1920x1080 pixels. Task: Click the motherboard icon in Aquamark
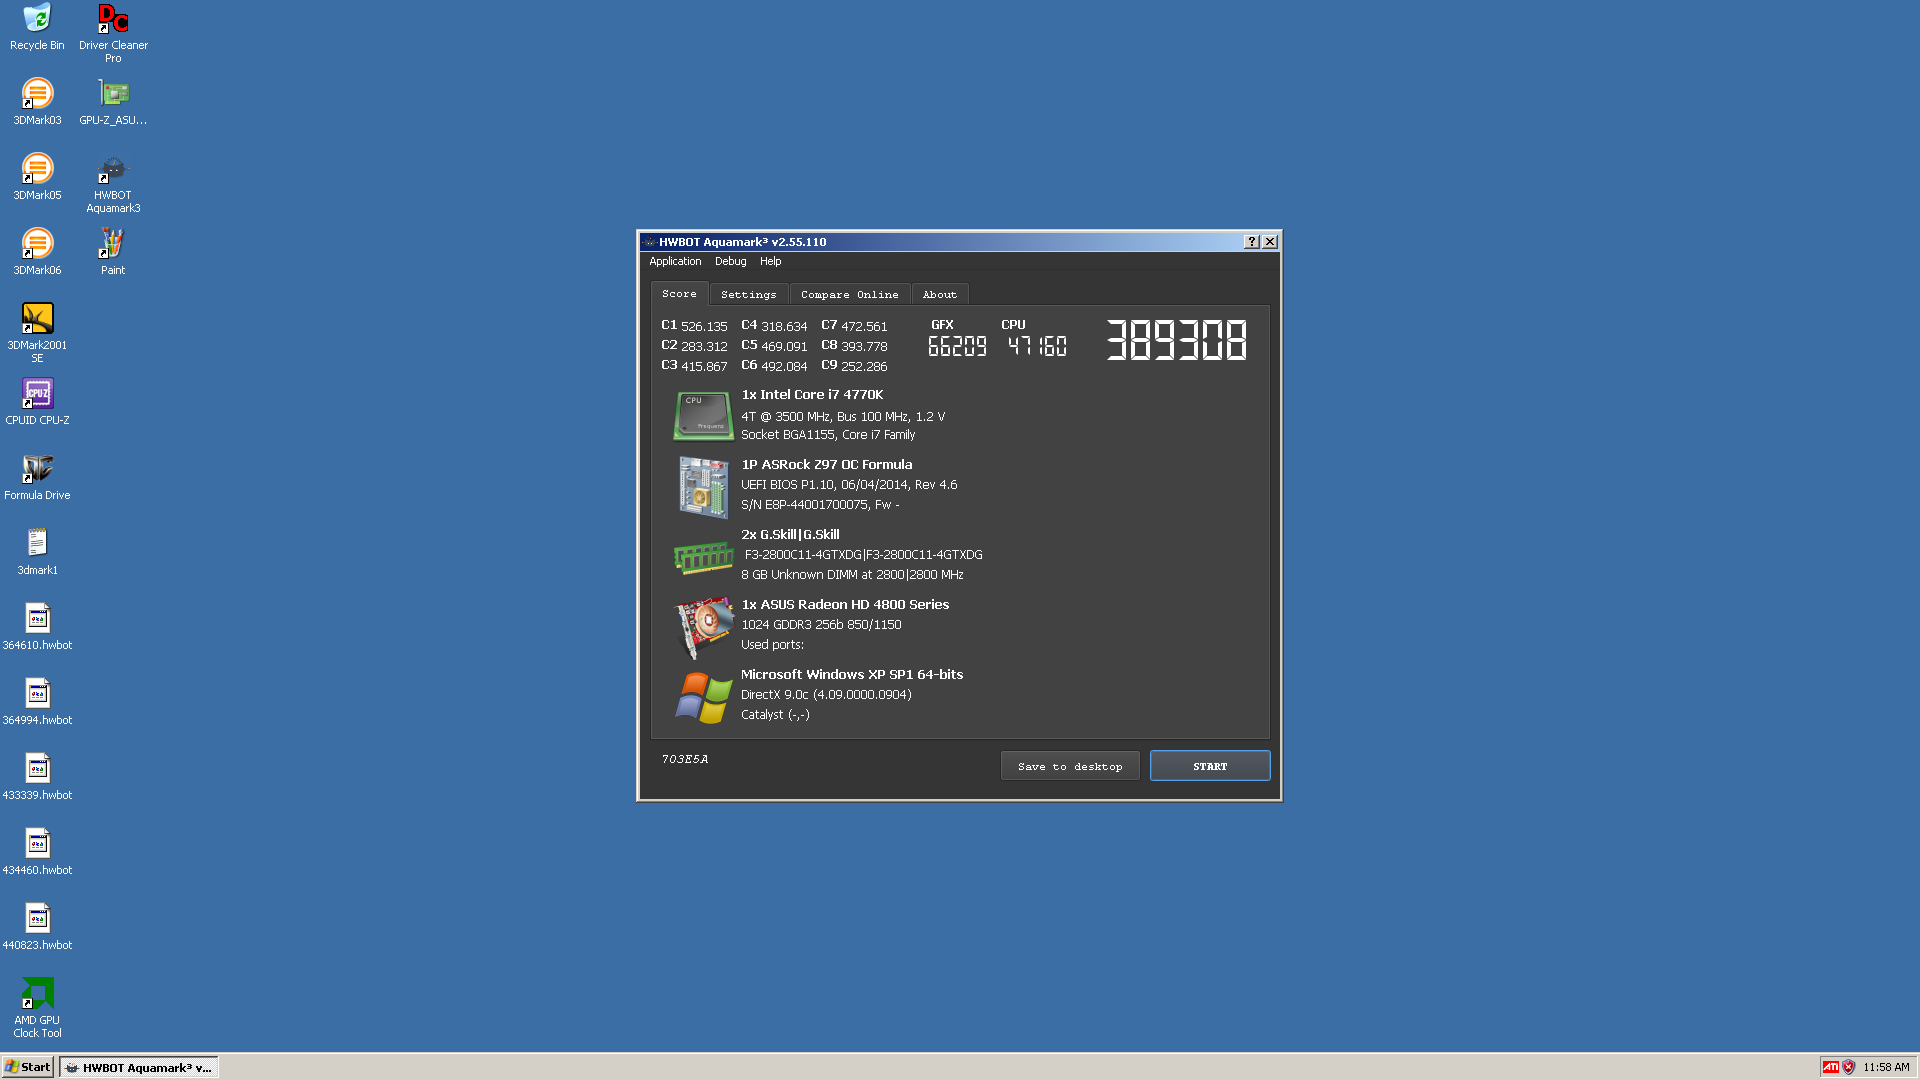tap(703, 487)
